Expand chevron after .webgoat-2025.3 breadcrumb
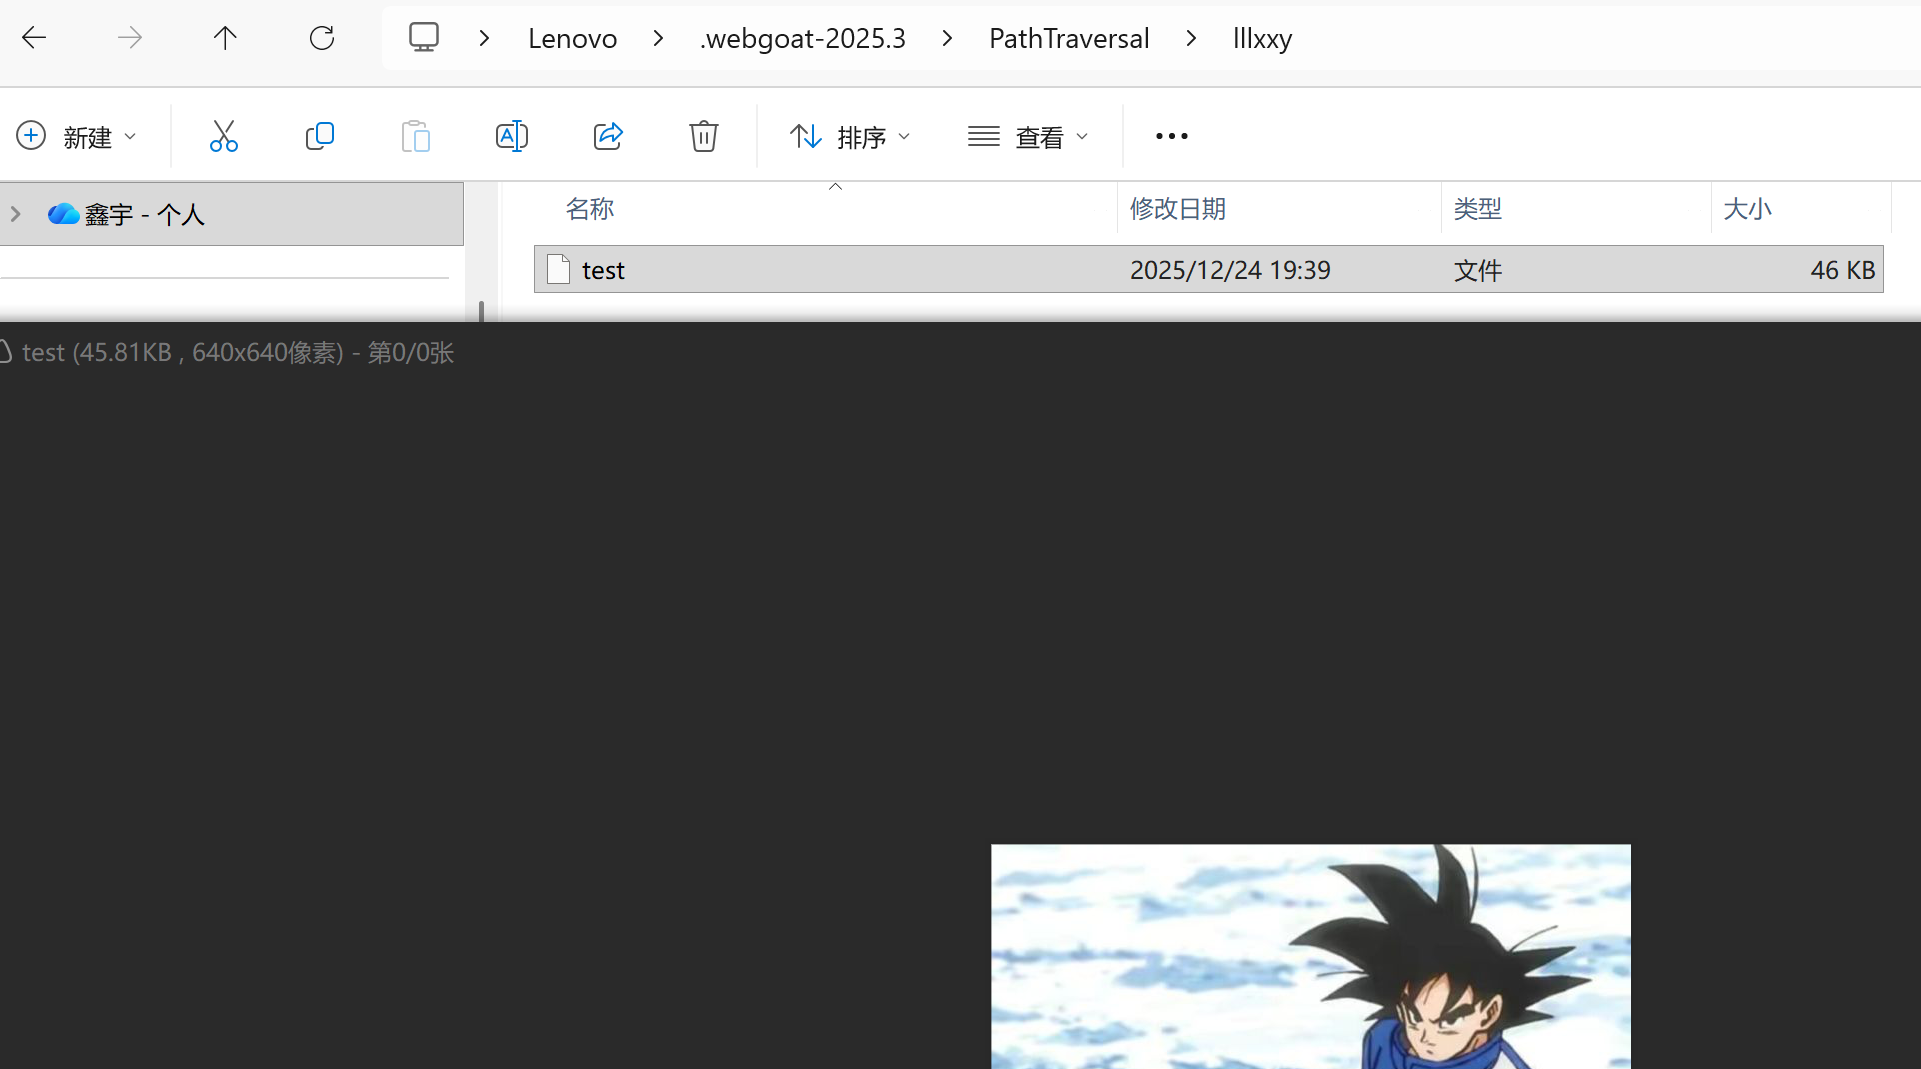The width and height of the screenshot is (1921, 1069). pyautogui.click(x=947, y=38)
